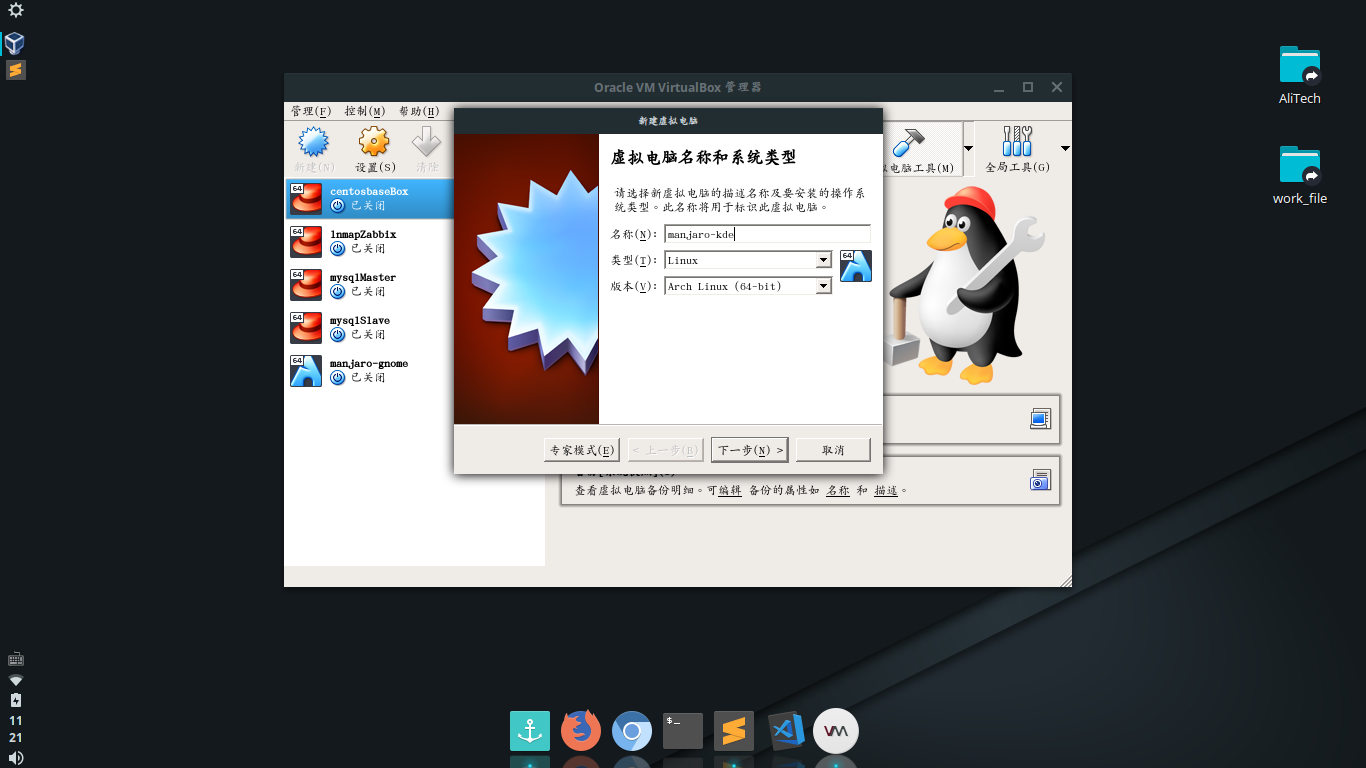
Task: Open the volume control tray icon
Action: (15, 758)
